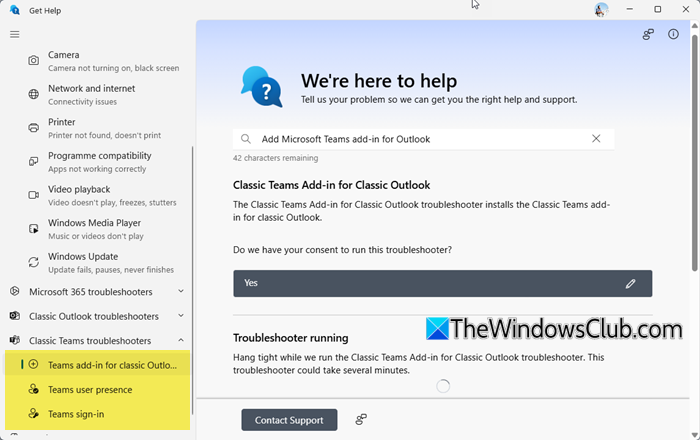Click 'Camera not turning on, black screen' text
Image resolution: width=700 pixels, height=440 pixels.
(113, 68)
